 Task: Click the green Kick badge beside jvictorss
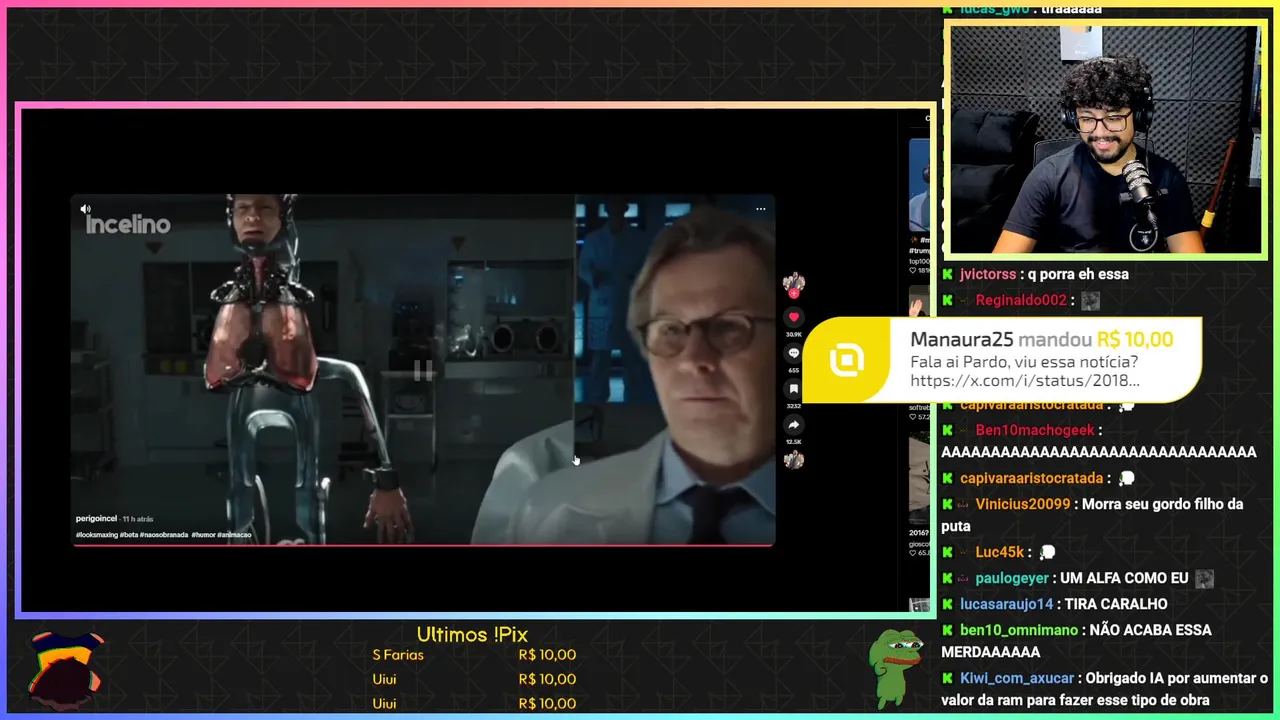pyautogui.click(x=947, y=274)
